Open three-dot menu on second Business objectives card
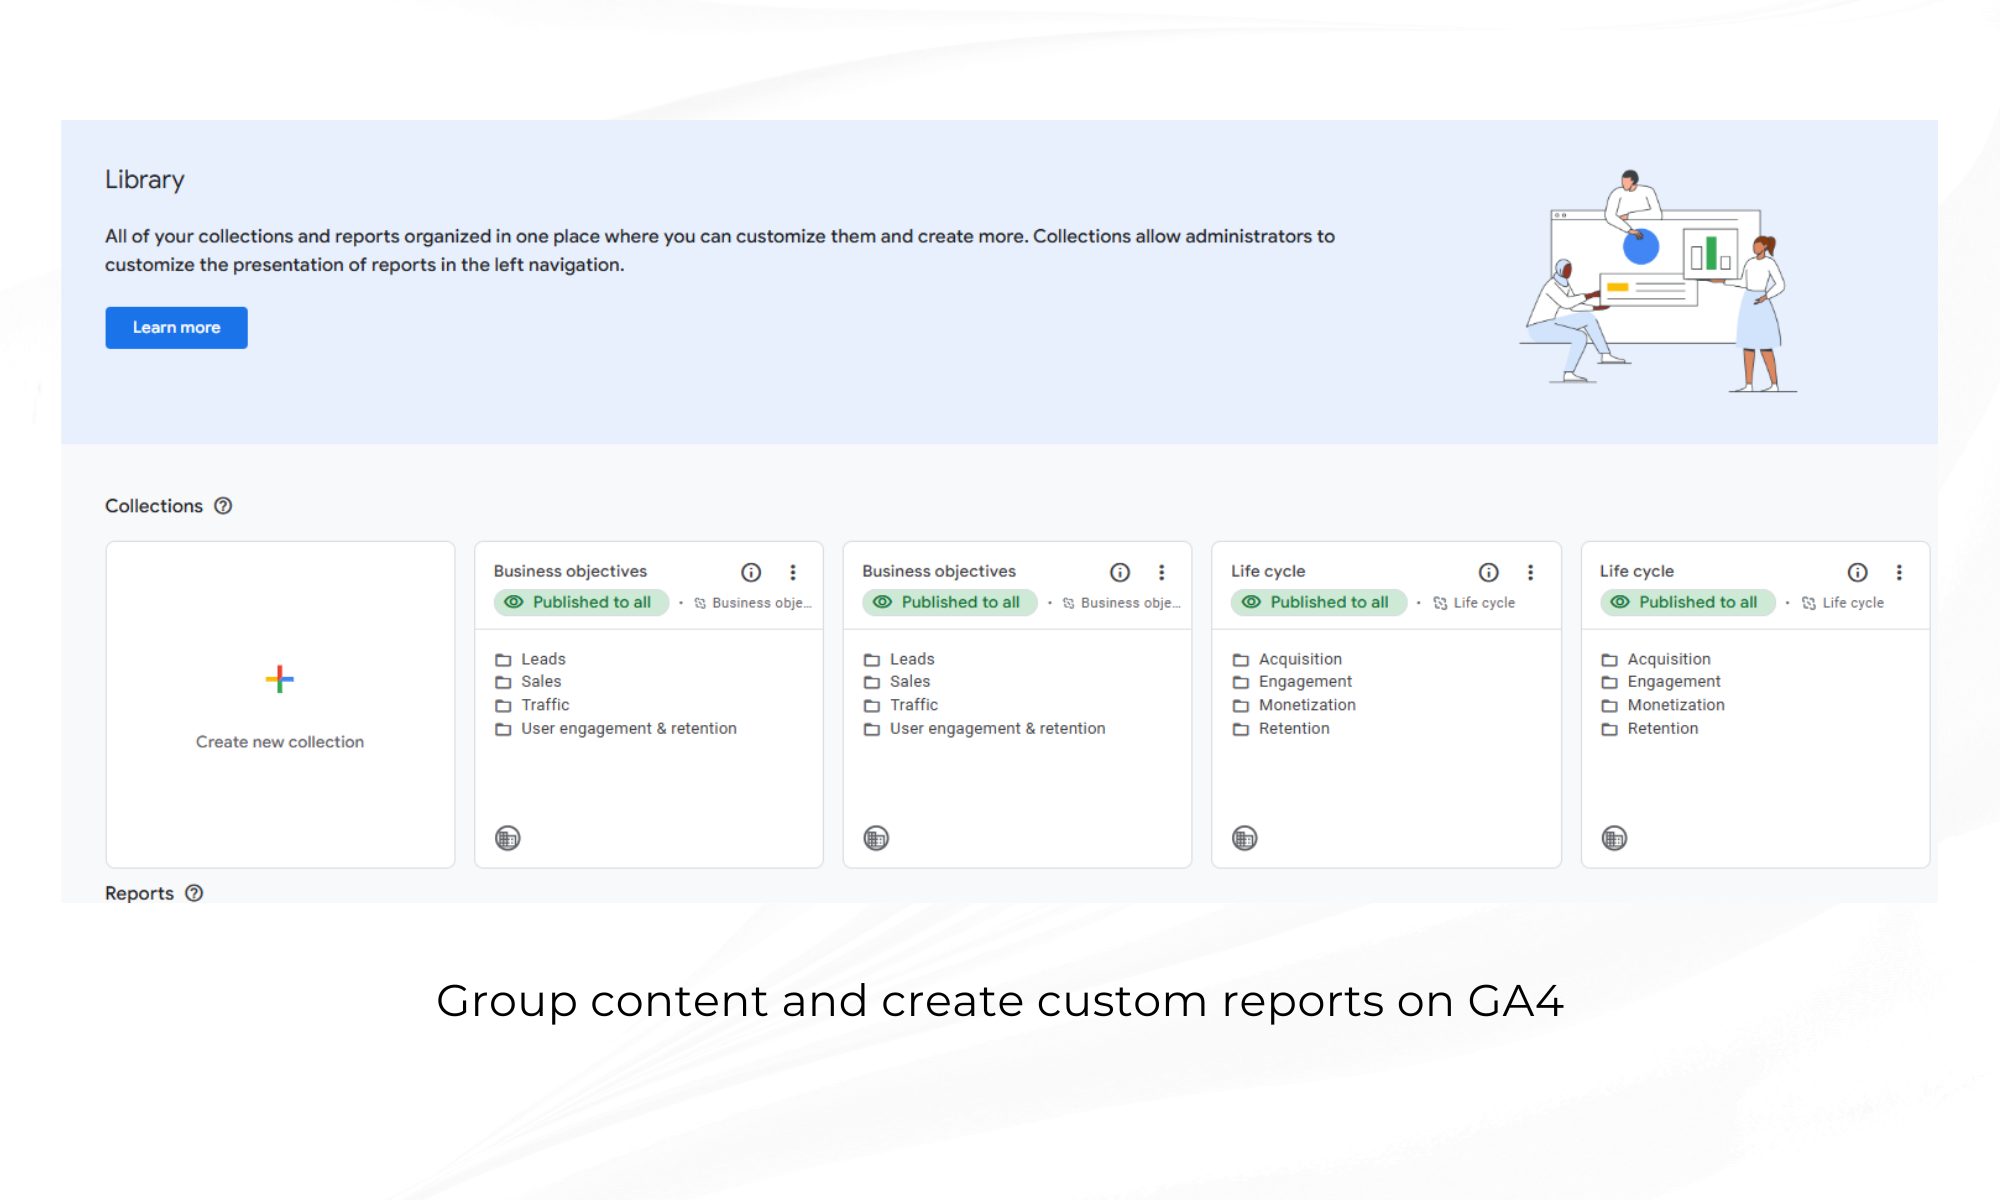Viewport: 2000px width, 1200px height. pos(1161,572)
